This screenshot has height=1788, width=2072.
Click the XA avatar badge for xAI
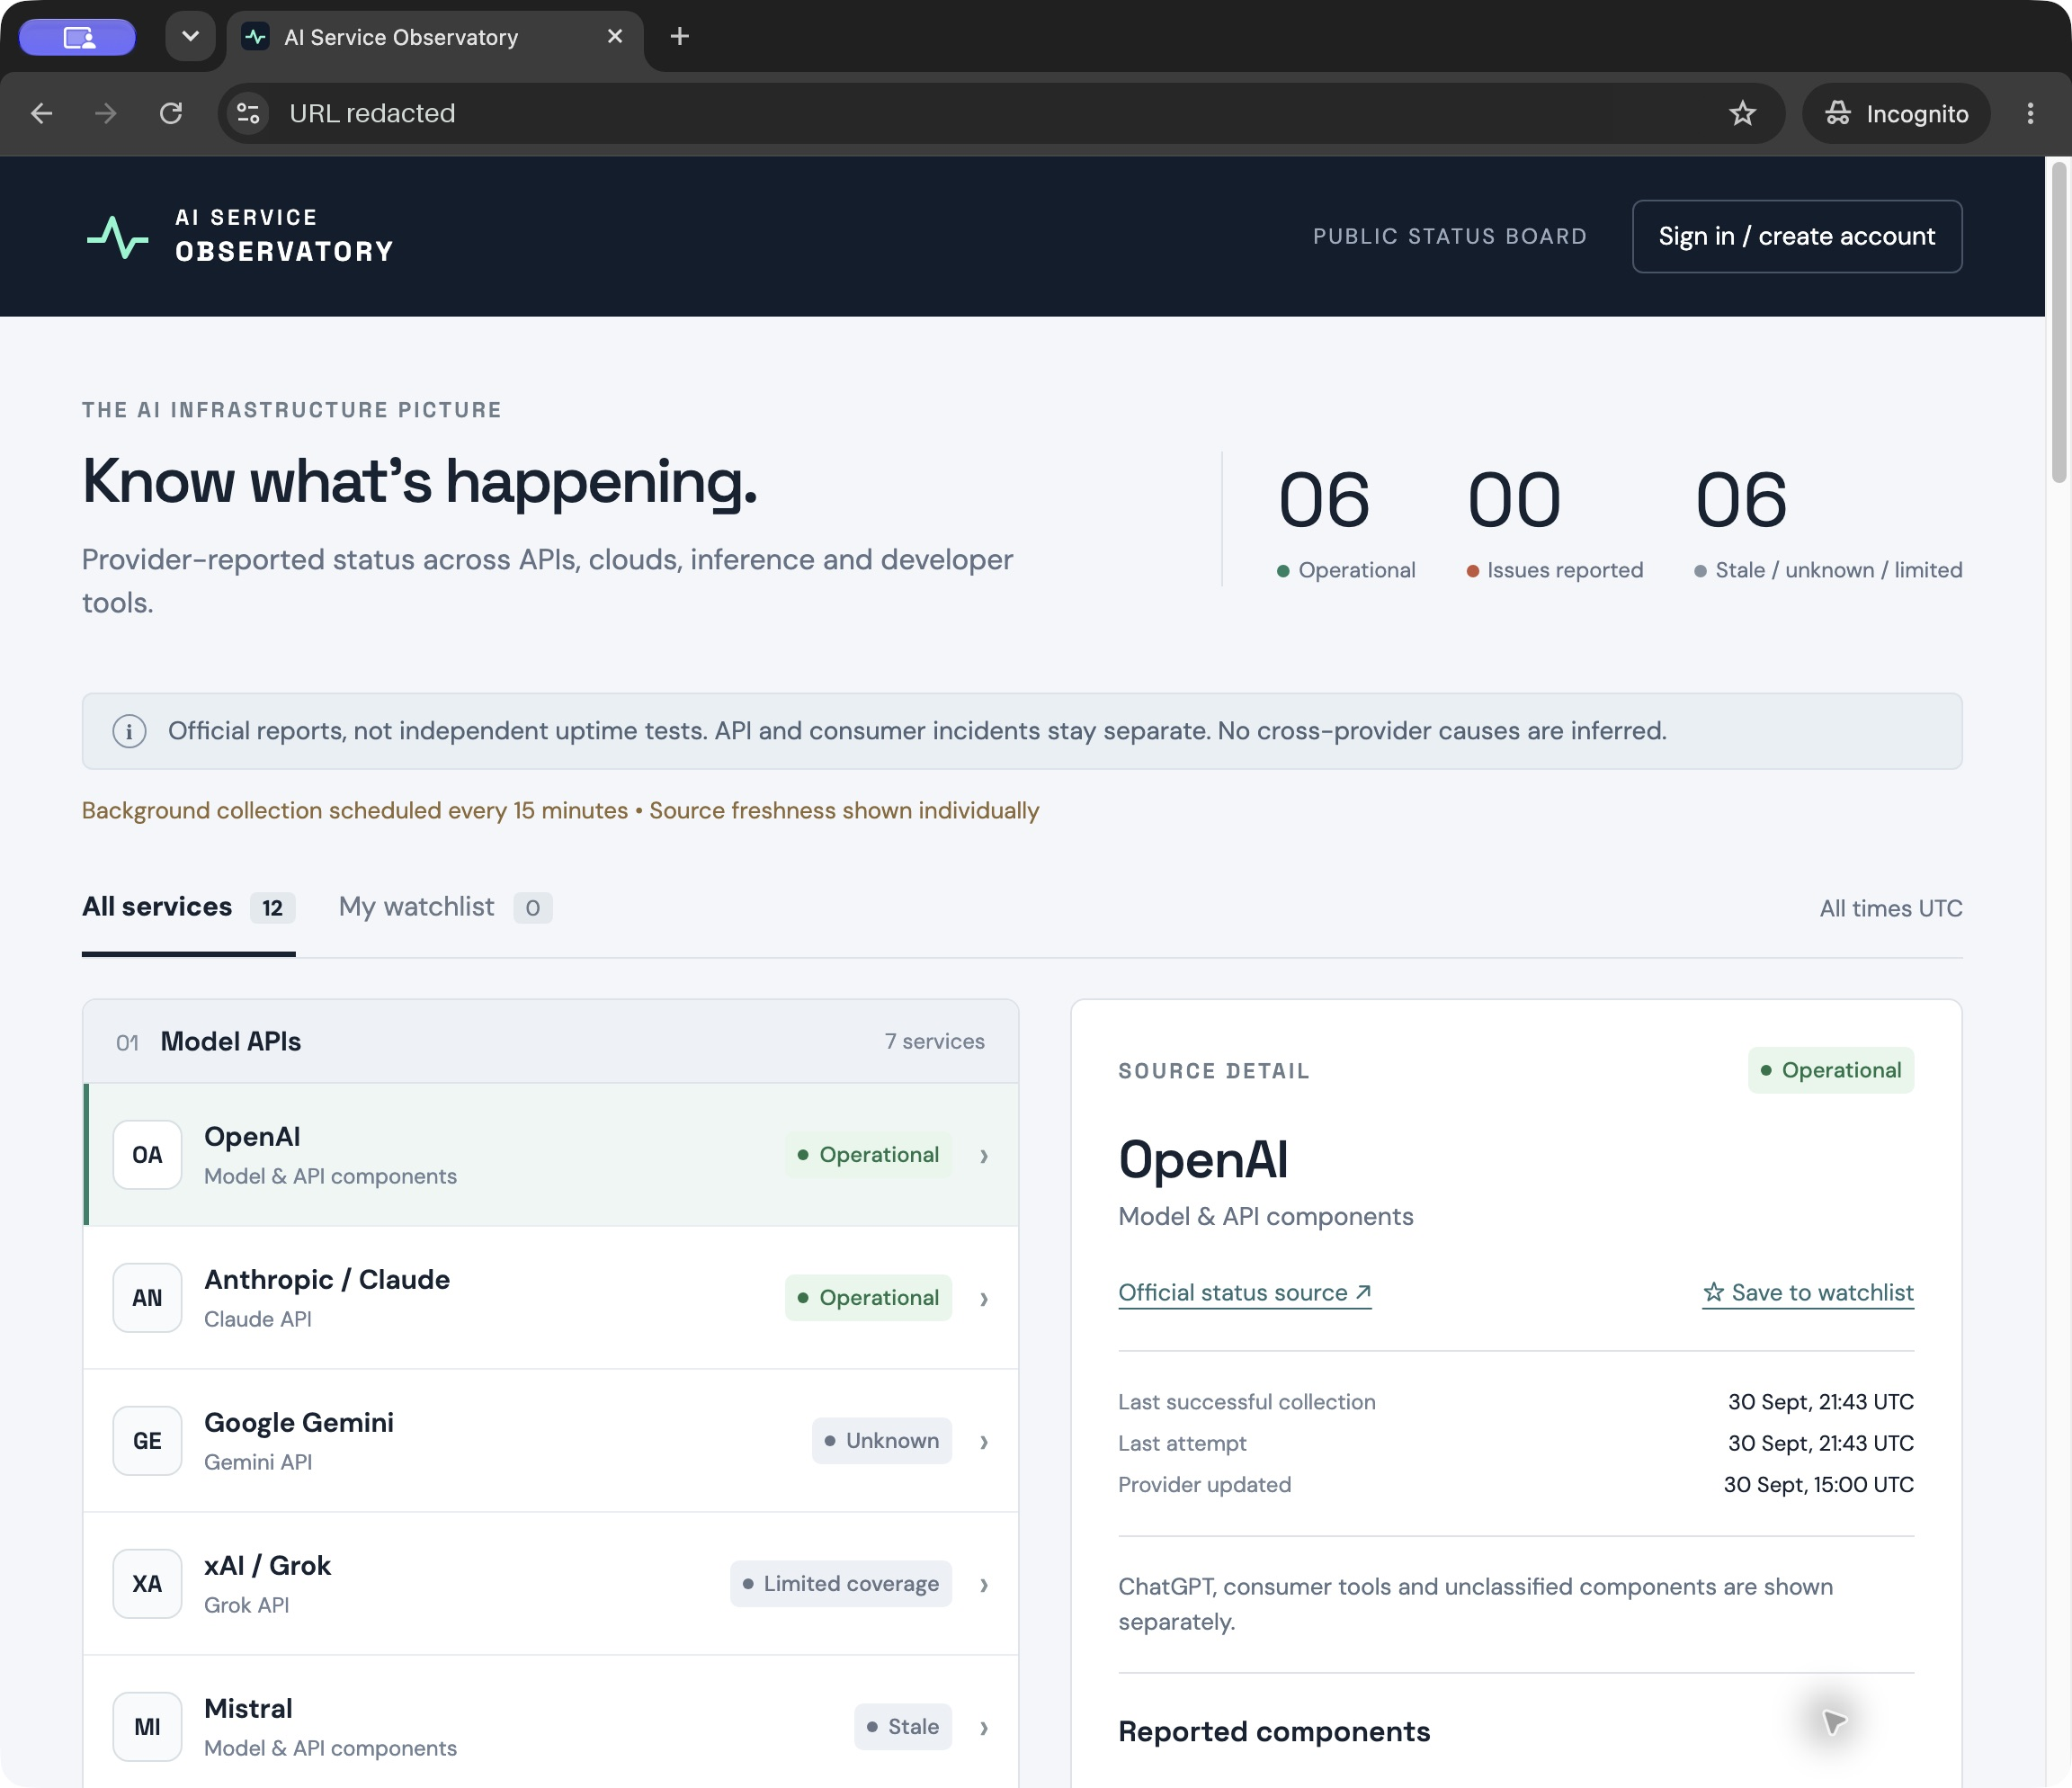pyautogui.click(x=147, y=1584)
